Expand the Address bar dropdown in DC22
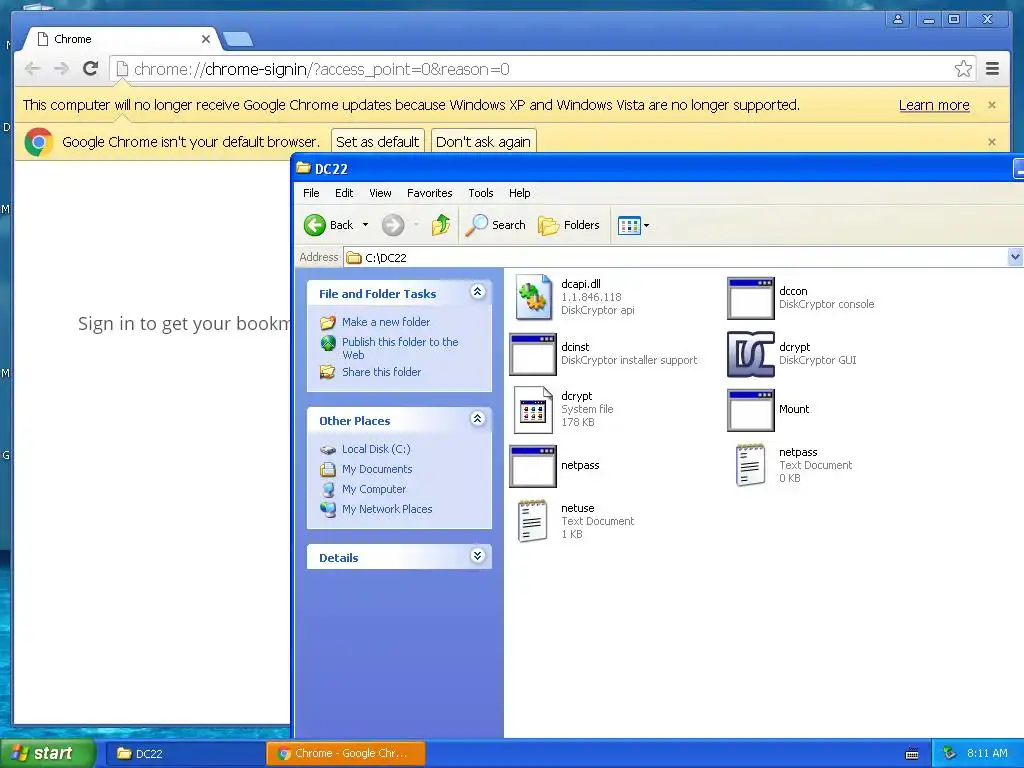The width and height of the screenshot is (1024, 768). 1015,257
